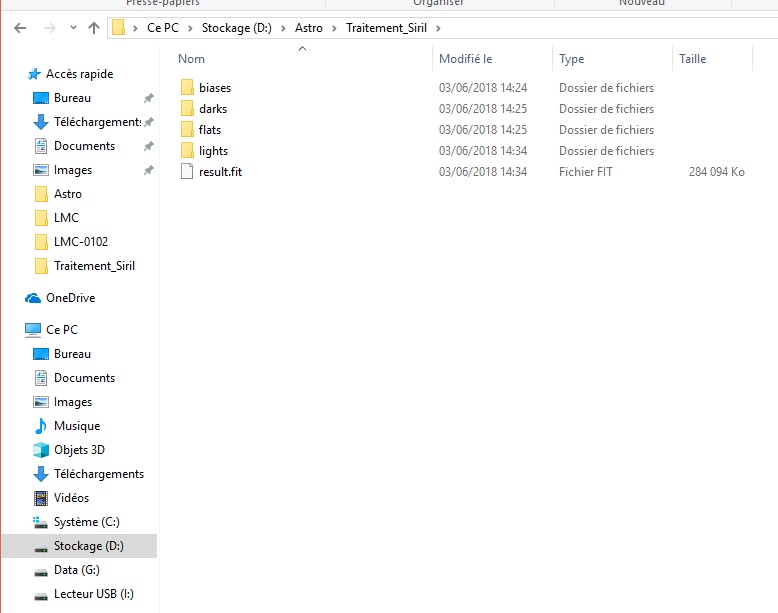The height and width of the screenshot is (613, 778).
Task: Click the 'Ce PC' computer icon
Action: pos(33,330)
